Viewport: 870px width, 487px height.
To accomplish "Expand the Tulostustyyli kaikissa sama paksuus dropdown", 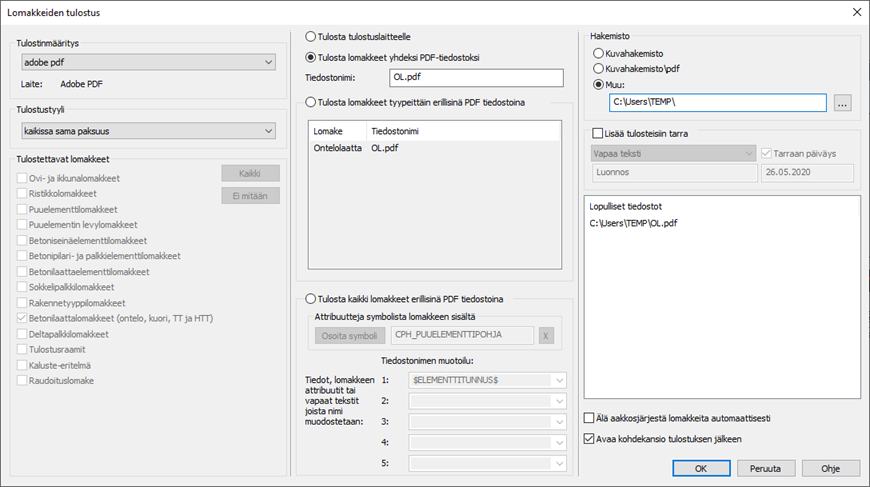I will coord(148,130).
